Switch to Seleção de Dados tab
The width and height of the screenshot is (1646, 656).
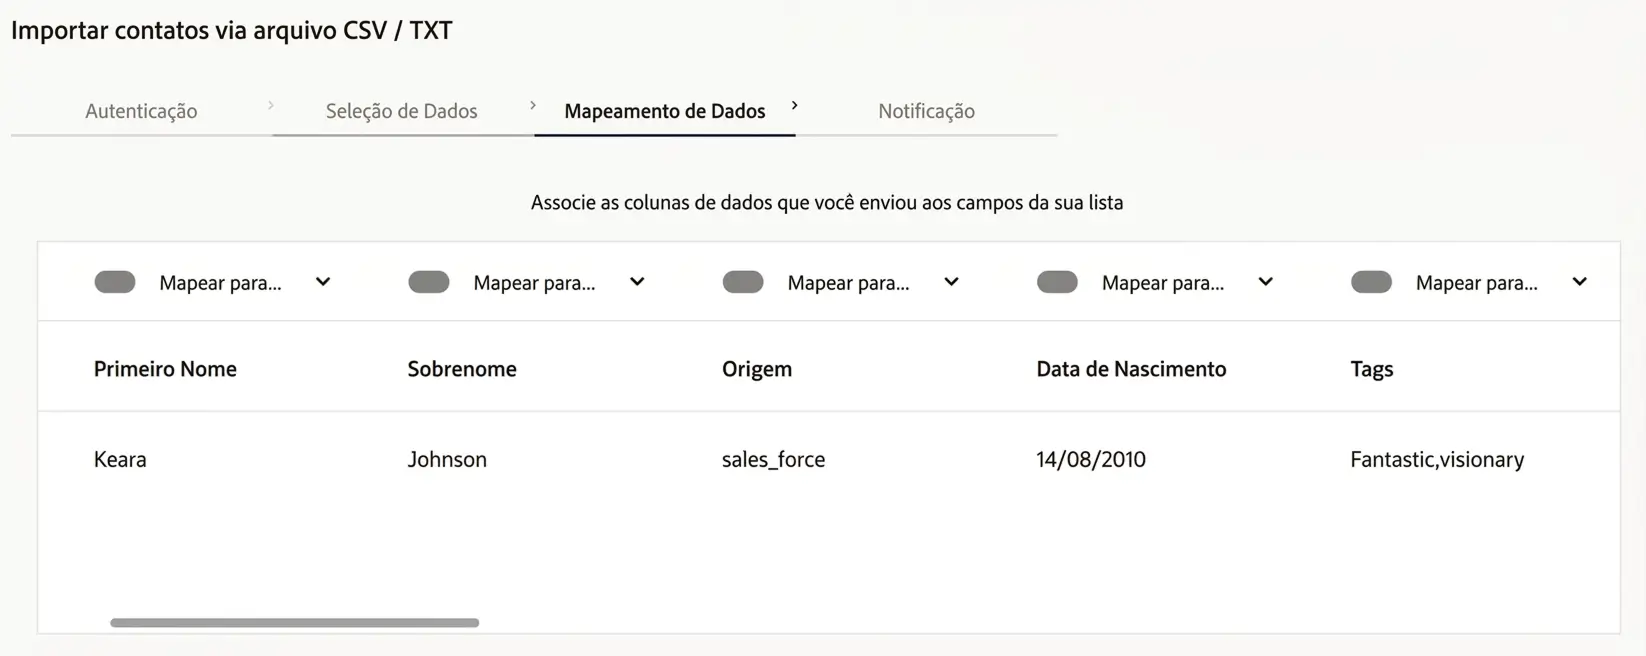[401, 111]
